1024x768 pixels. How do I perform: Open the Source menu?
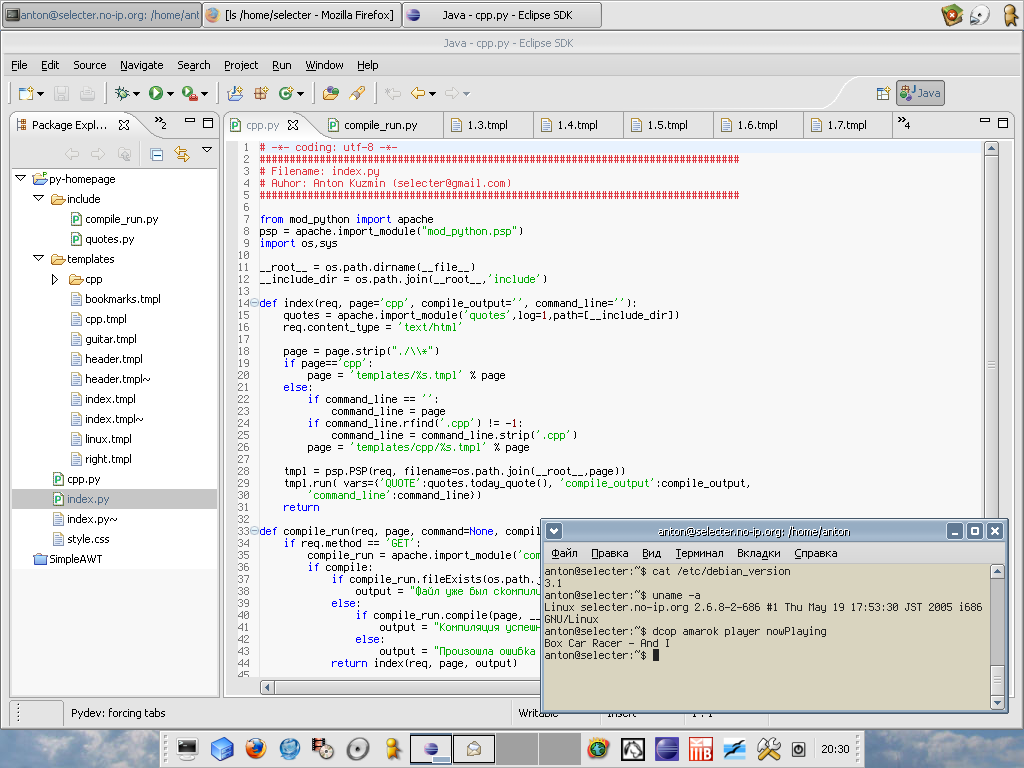89,65
